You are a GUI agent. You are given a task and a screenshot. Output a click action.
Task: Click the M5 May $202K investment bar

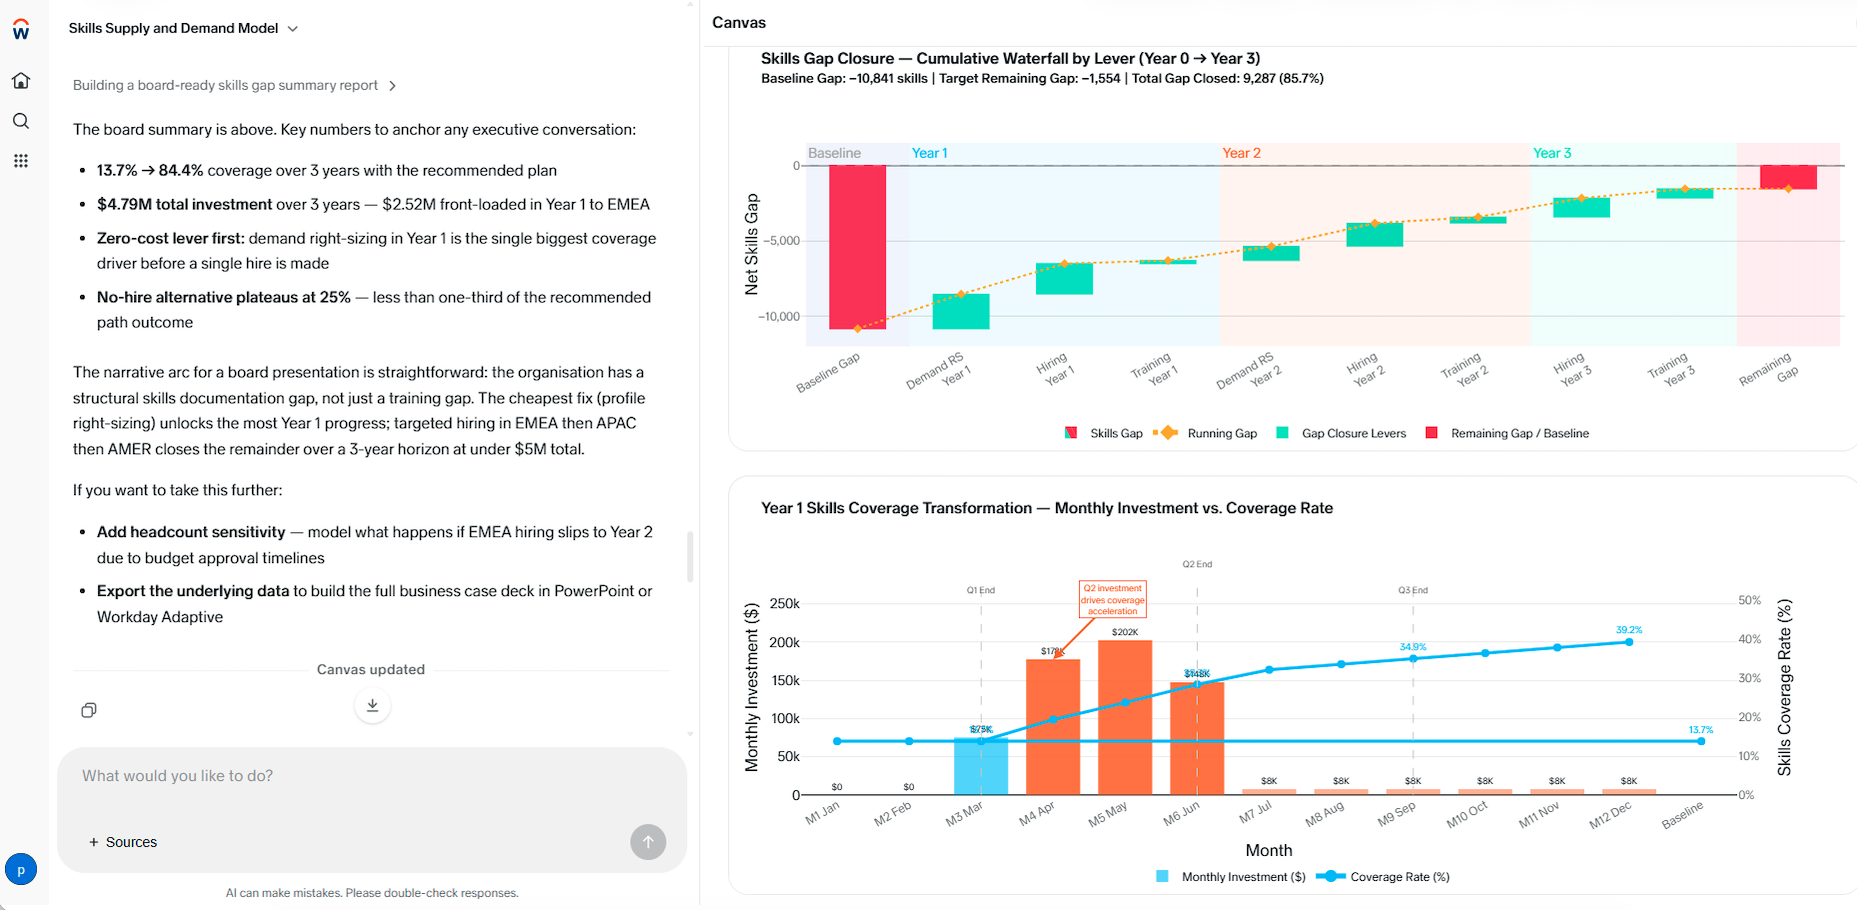pos(1125,718)
